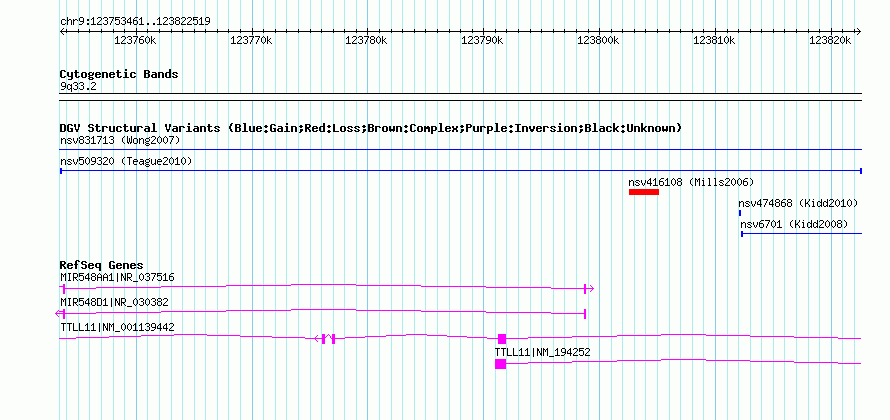Click the TTLL11 NM_194252 magenta exon block
This screenshot has height=420, width=890.
pyautogui.click(x=500, y=364)
